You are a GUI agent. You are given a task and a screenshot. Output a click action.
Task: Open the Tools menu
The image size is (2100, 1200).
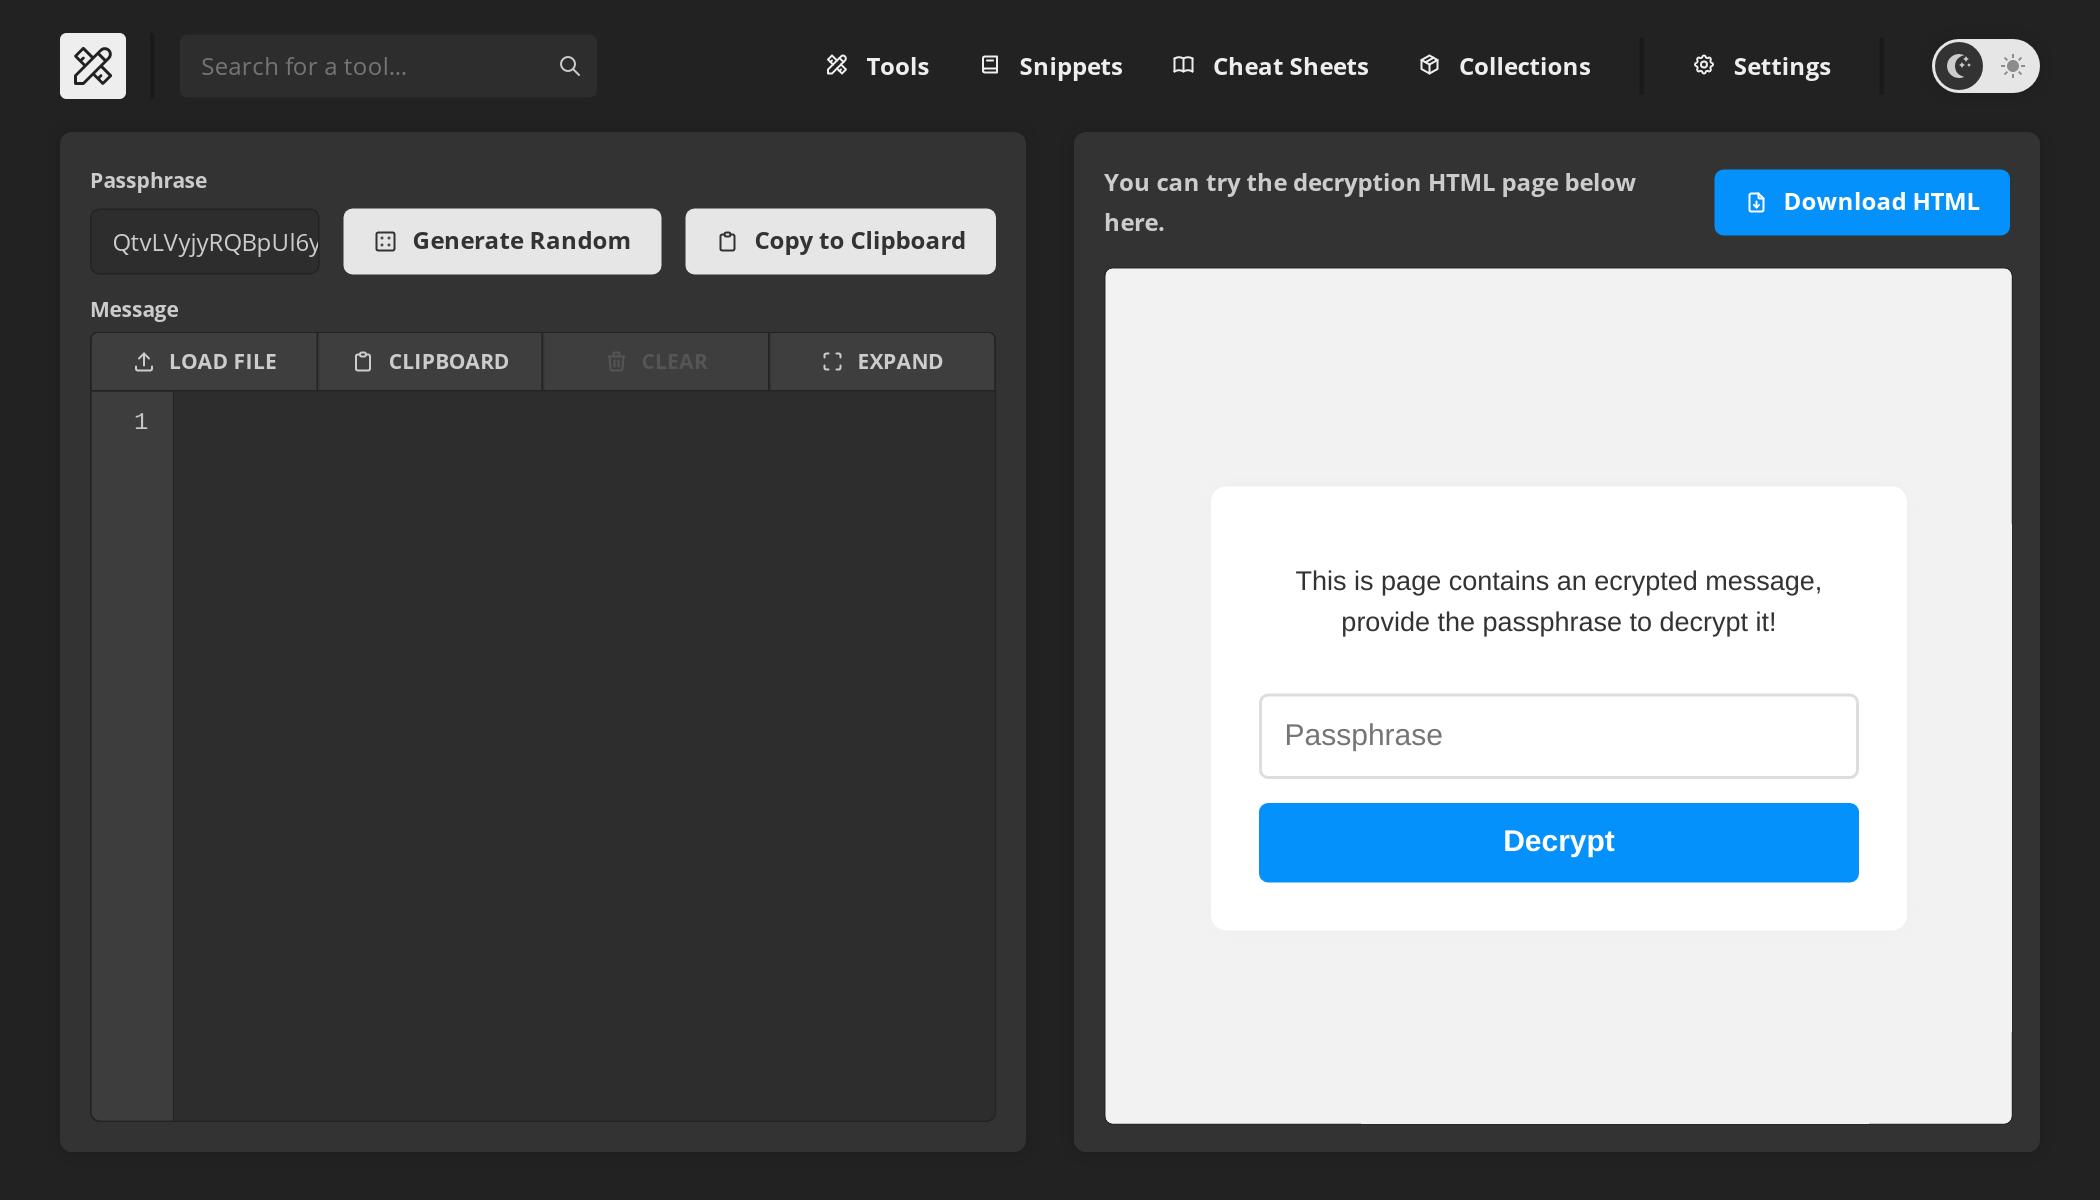click(878, 66)
